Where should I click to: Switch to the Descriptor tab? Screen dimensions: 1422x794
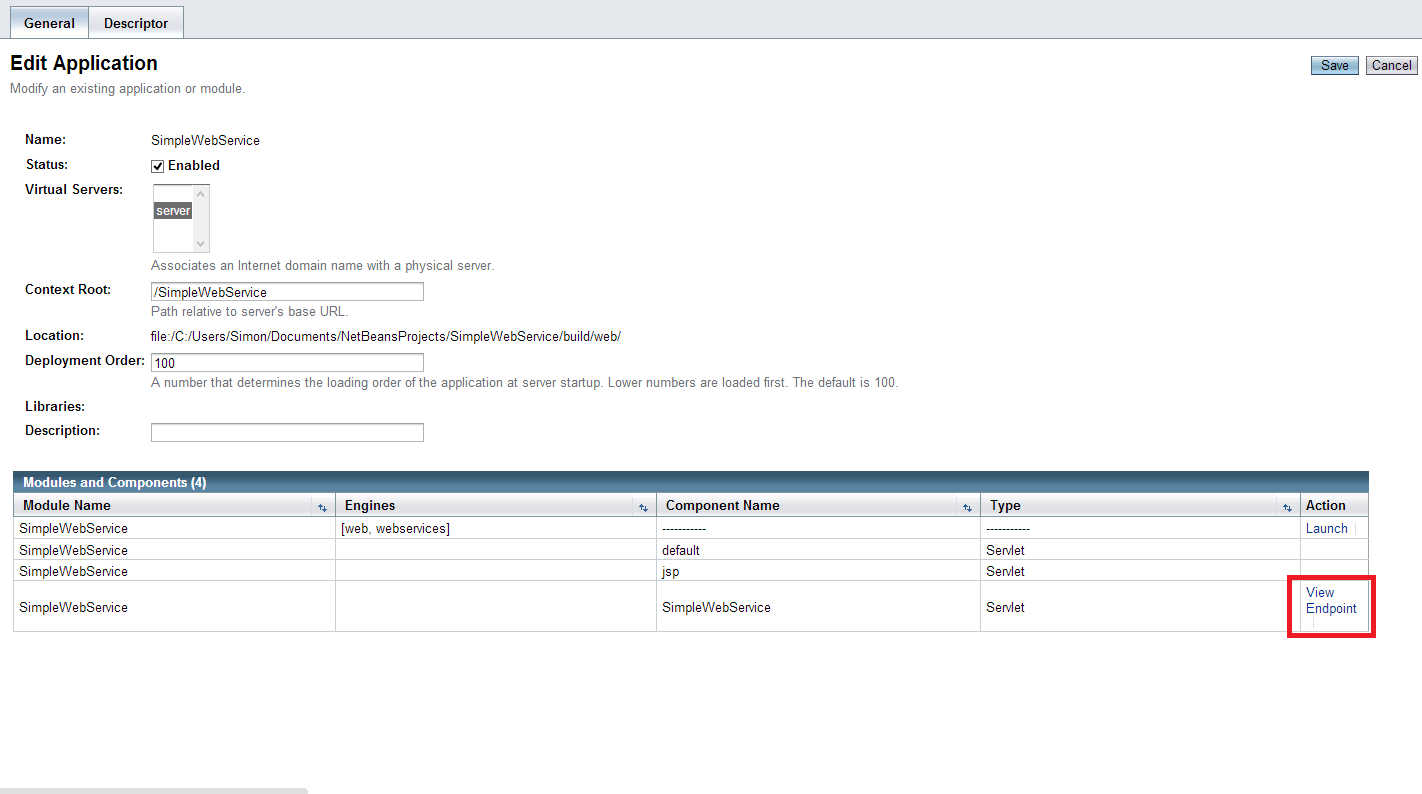tap(136, 23)
